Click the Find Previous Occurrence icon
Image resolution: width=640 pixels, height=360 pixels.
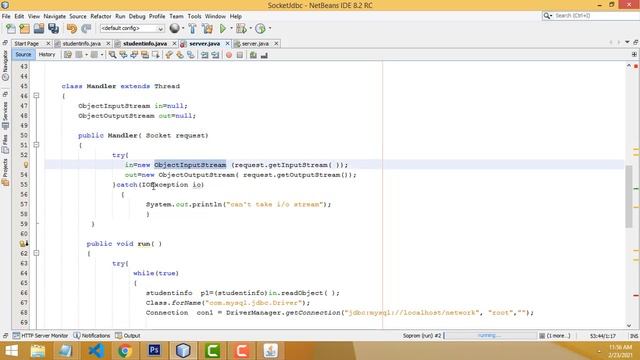[x=123, y=55]
